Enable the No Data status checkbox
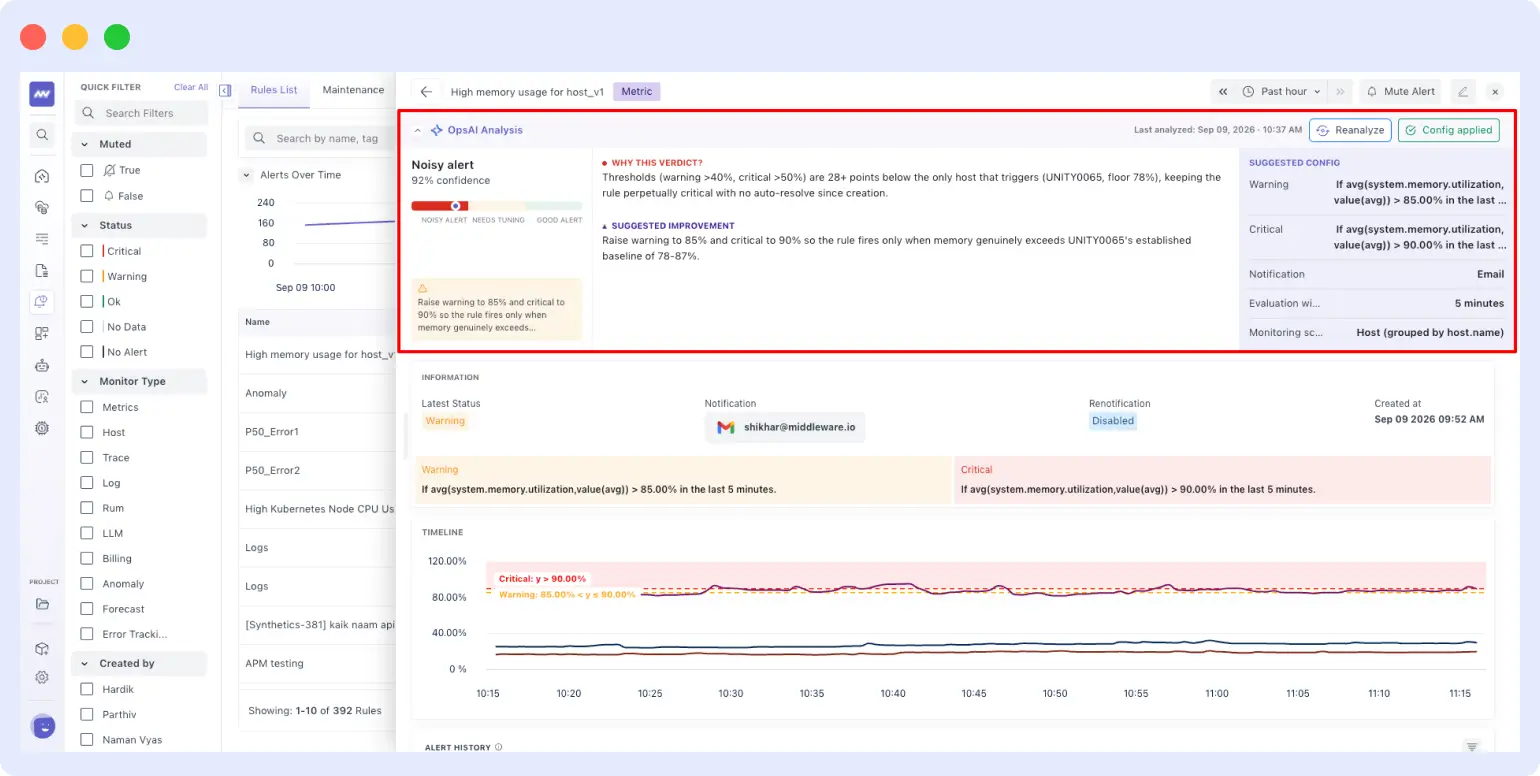The image size is (1540, 776). (x=87, y=327)
